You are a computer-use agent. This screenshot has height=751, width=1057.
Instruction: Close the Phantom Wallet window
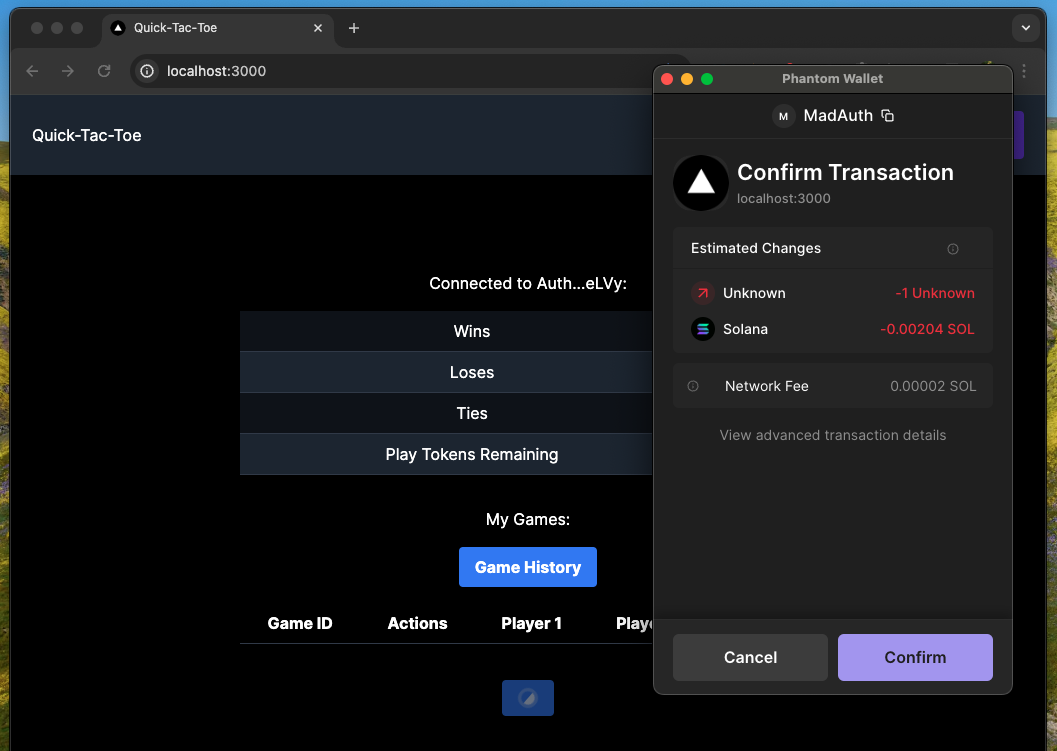[x=667, y=79]
